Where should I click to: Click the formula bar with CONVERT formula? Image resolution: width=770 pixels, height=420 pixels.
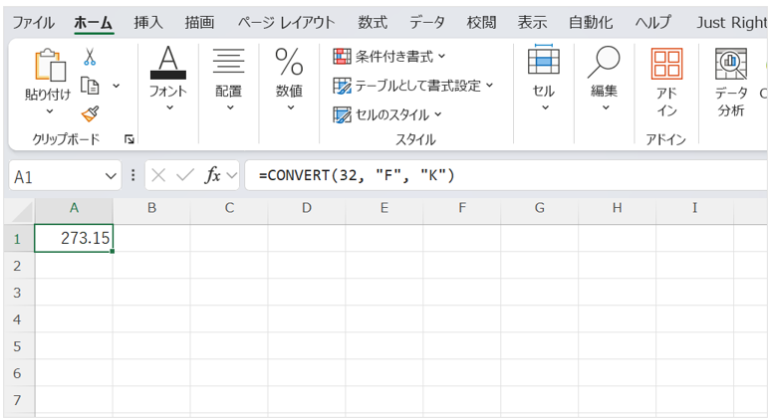tap(506, 175)
